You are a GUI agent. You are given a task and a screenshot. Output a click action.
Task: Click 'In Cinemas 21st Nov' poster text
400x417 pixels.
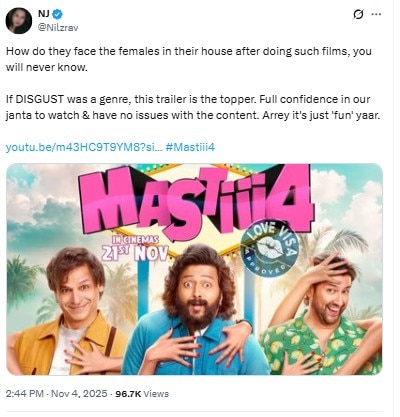pyautogui.click(x=135, y=249)
